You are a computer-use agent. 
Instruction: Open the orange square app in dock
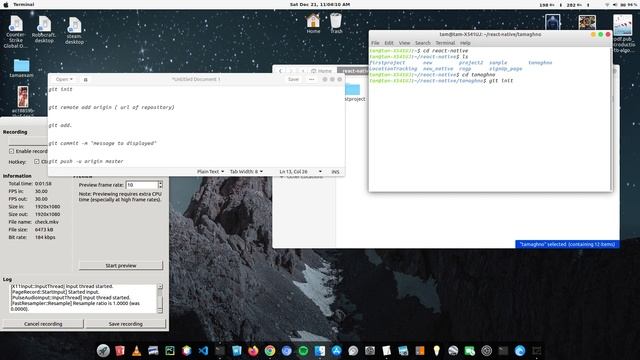420,351
